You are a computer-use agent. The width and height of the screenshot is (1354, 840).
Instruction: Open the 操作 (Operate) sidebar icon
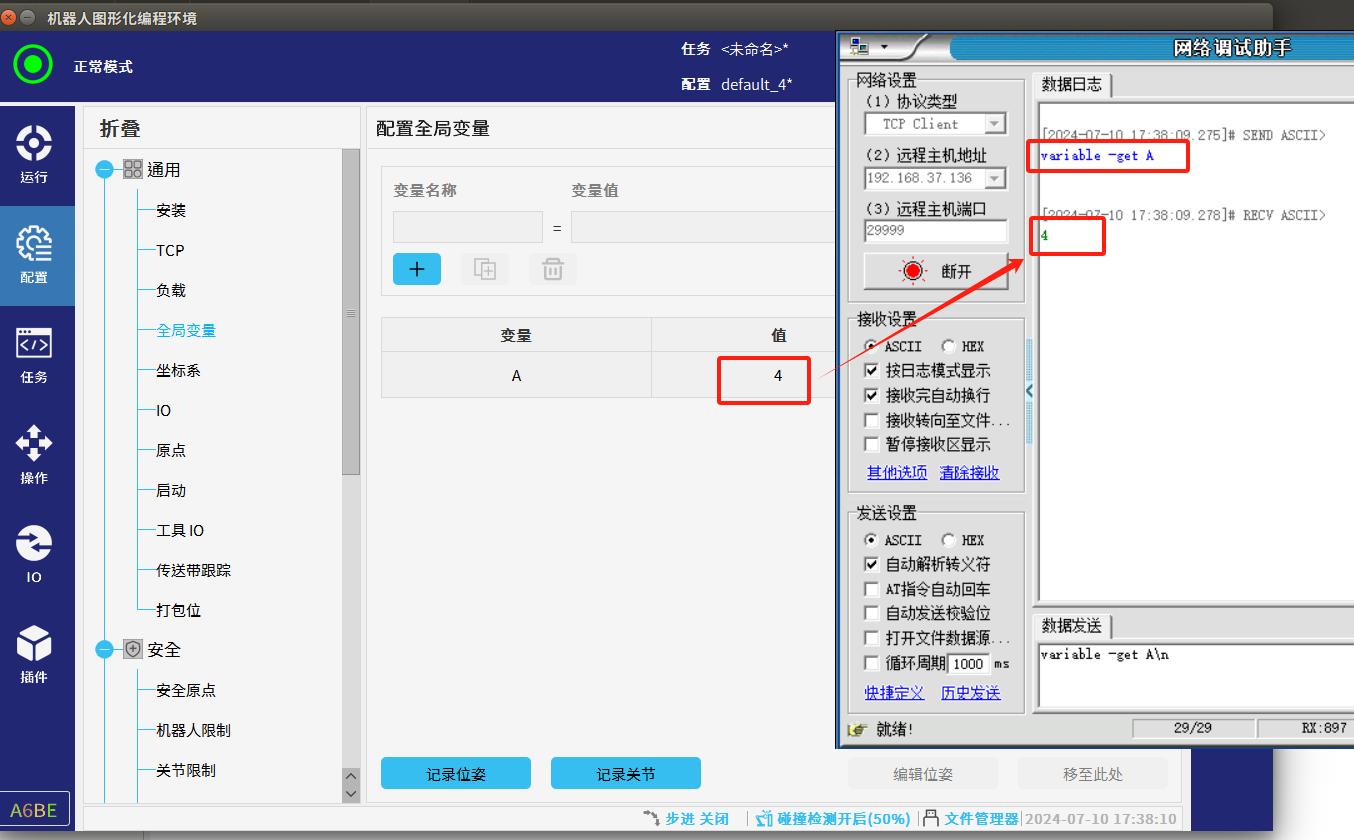tap(34, 455)
